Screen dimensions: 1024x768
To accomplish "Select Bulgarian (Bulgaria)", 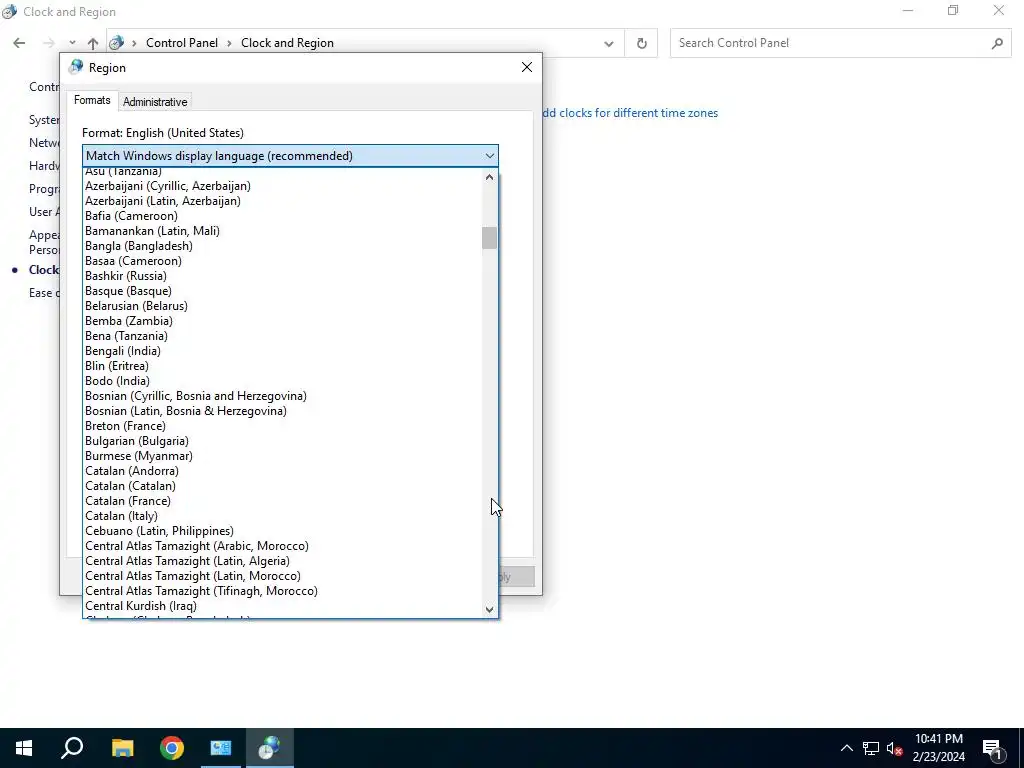I will click(x=282, y=441).
